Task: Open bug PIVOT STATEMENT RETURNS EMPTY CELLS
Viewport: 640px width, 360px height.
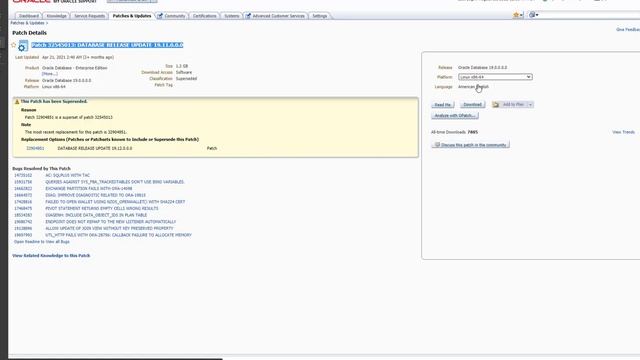Action: [x=102, y=208]
